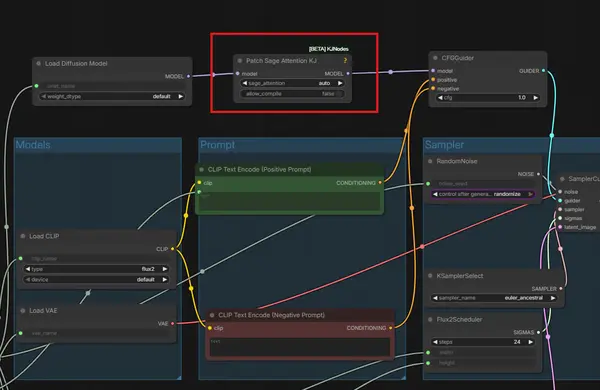Open the Load CLIP device dropdown
The height and width of the screenshot is (390, 600).
click(x=96, y=279)
